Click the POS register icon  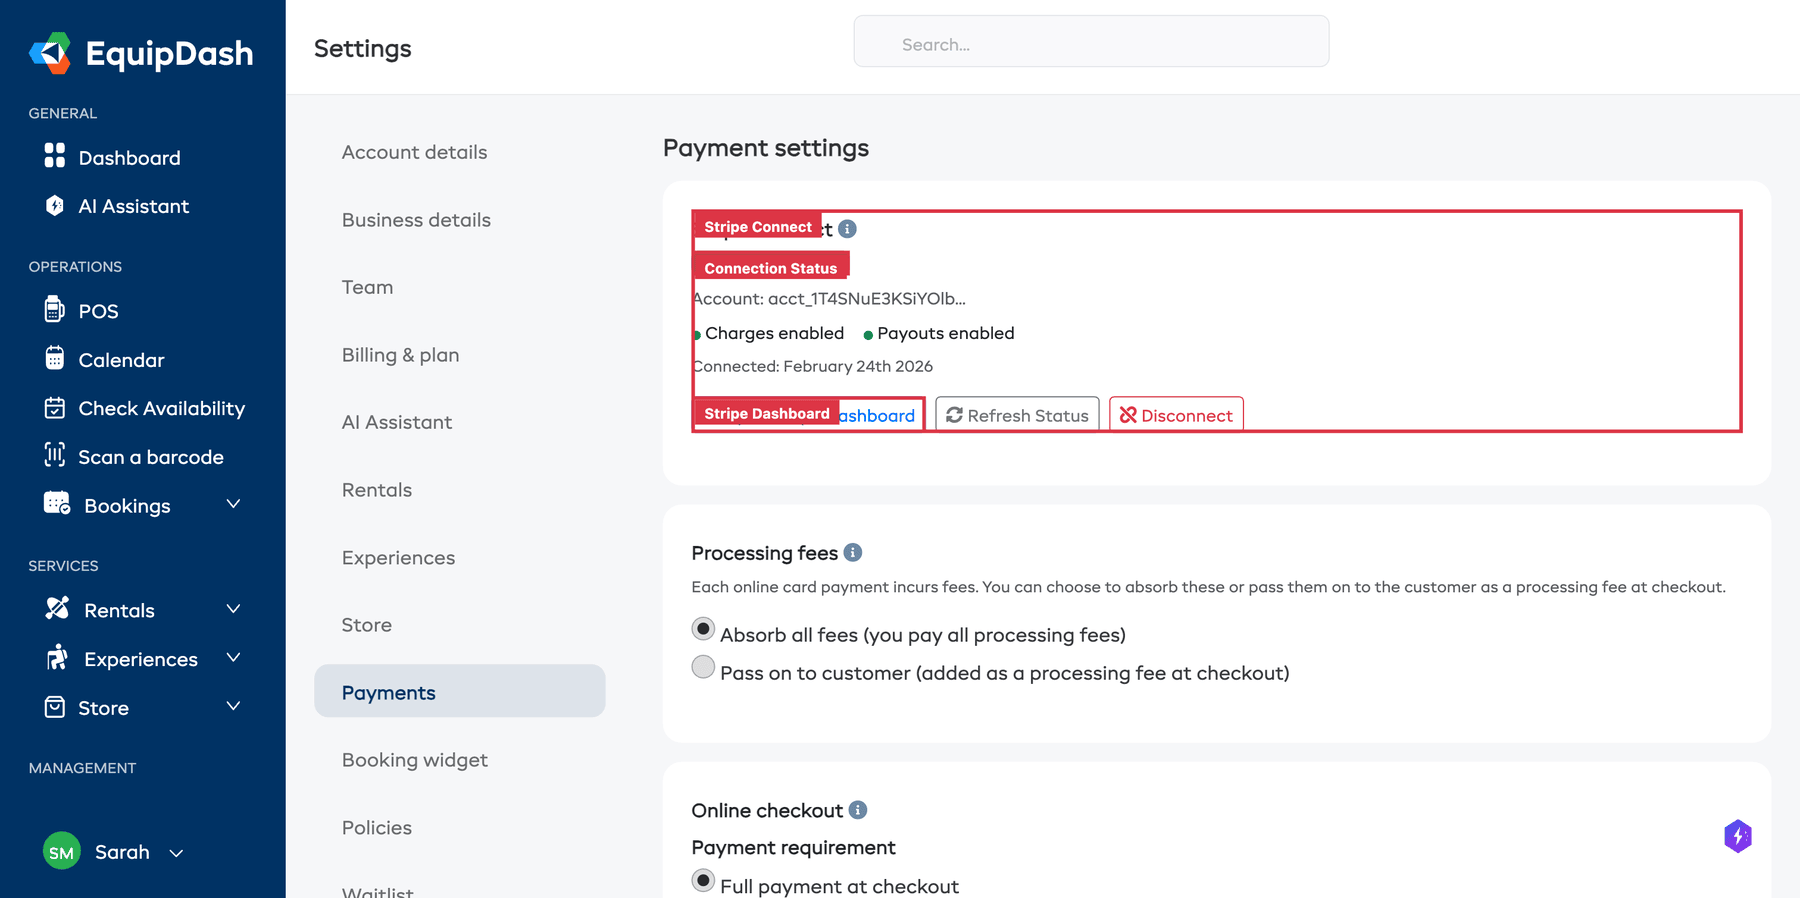pyautogui.click(x=55, y=309)
